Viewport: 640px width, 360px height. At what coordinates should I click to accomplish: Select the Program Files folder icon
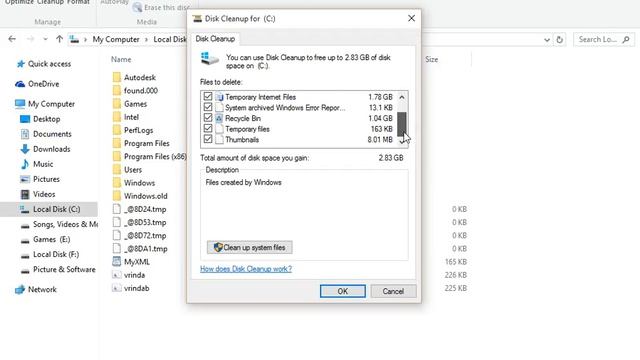click(117, 143)
